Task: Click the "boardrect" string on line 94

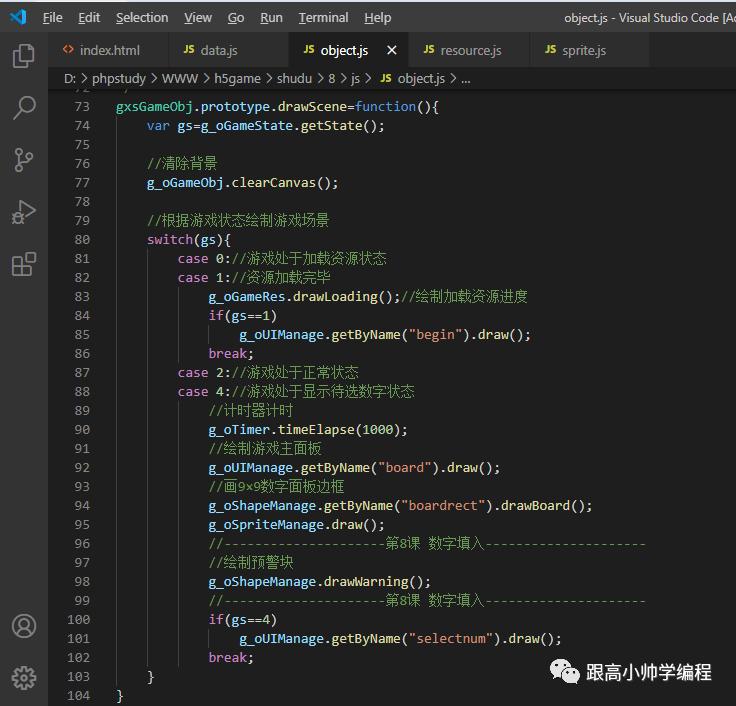Action: pos(443,506)
